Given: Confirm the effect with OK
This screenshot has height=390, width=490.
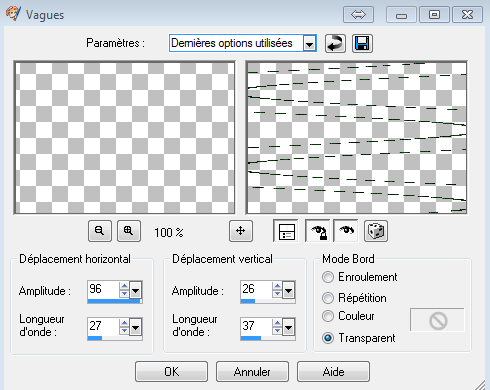Looking at the screenshot, I should coord(171,371).
